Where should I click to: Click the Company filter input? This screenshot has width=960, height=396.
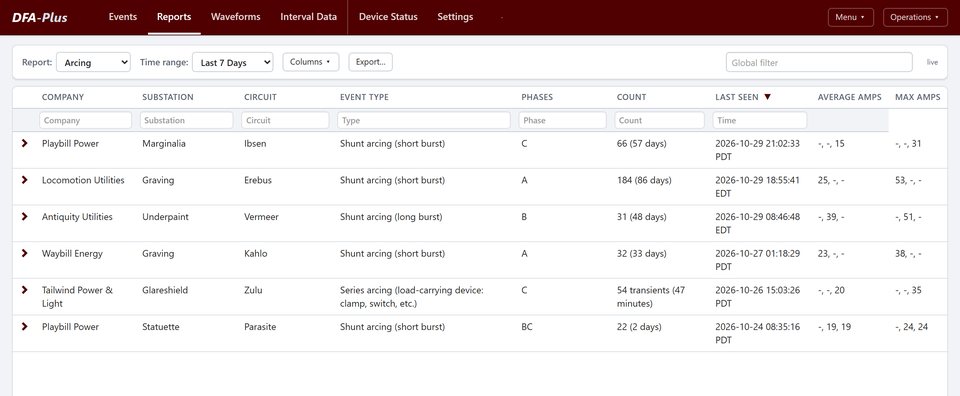click(x=85, y=121)
